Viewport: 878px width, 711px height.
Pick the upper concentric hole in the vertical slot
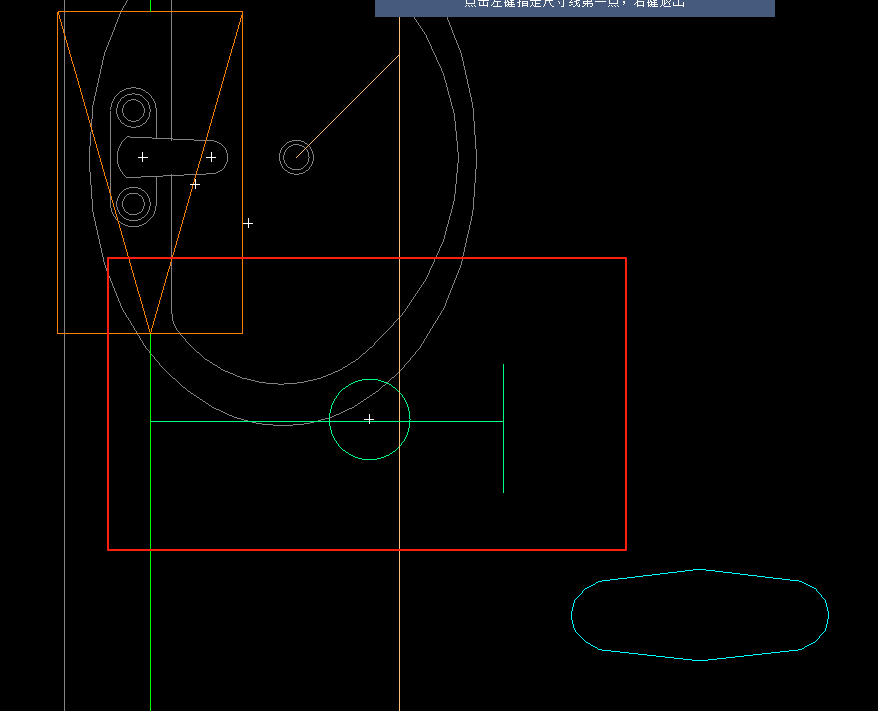[x=133, y=110]
